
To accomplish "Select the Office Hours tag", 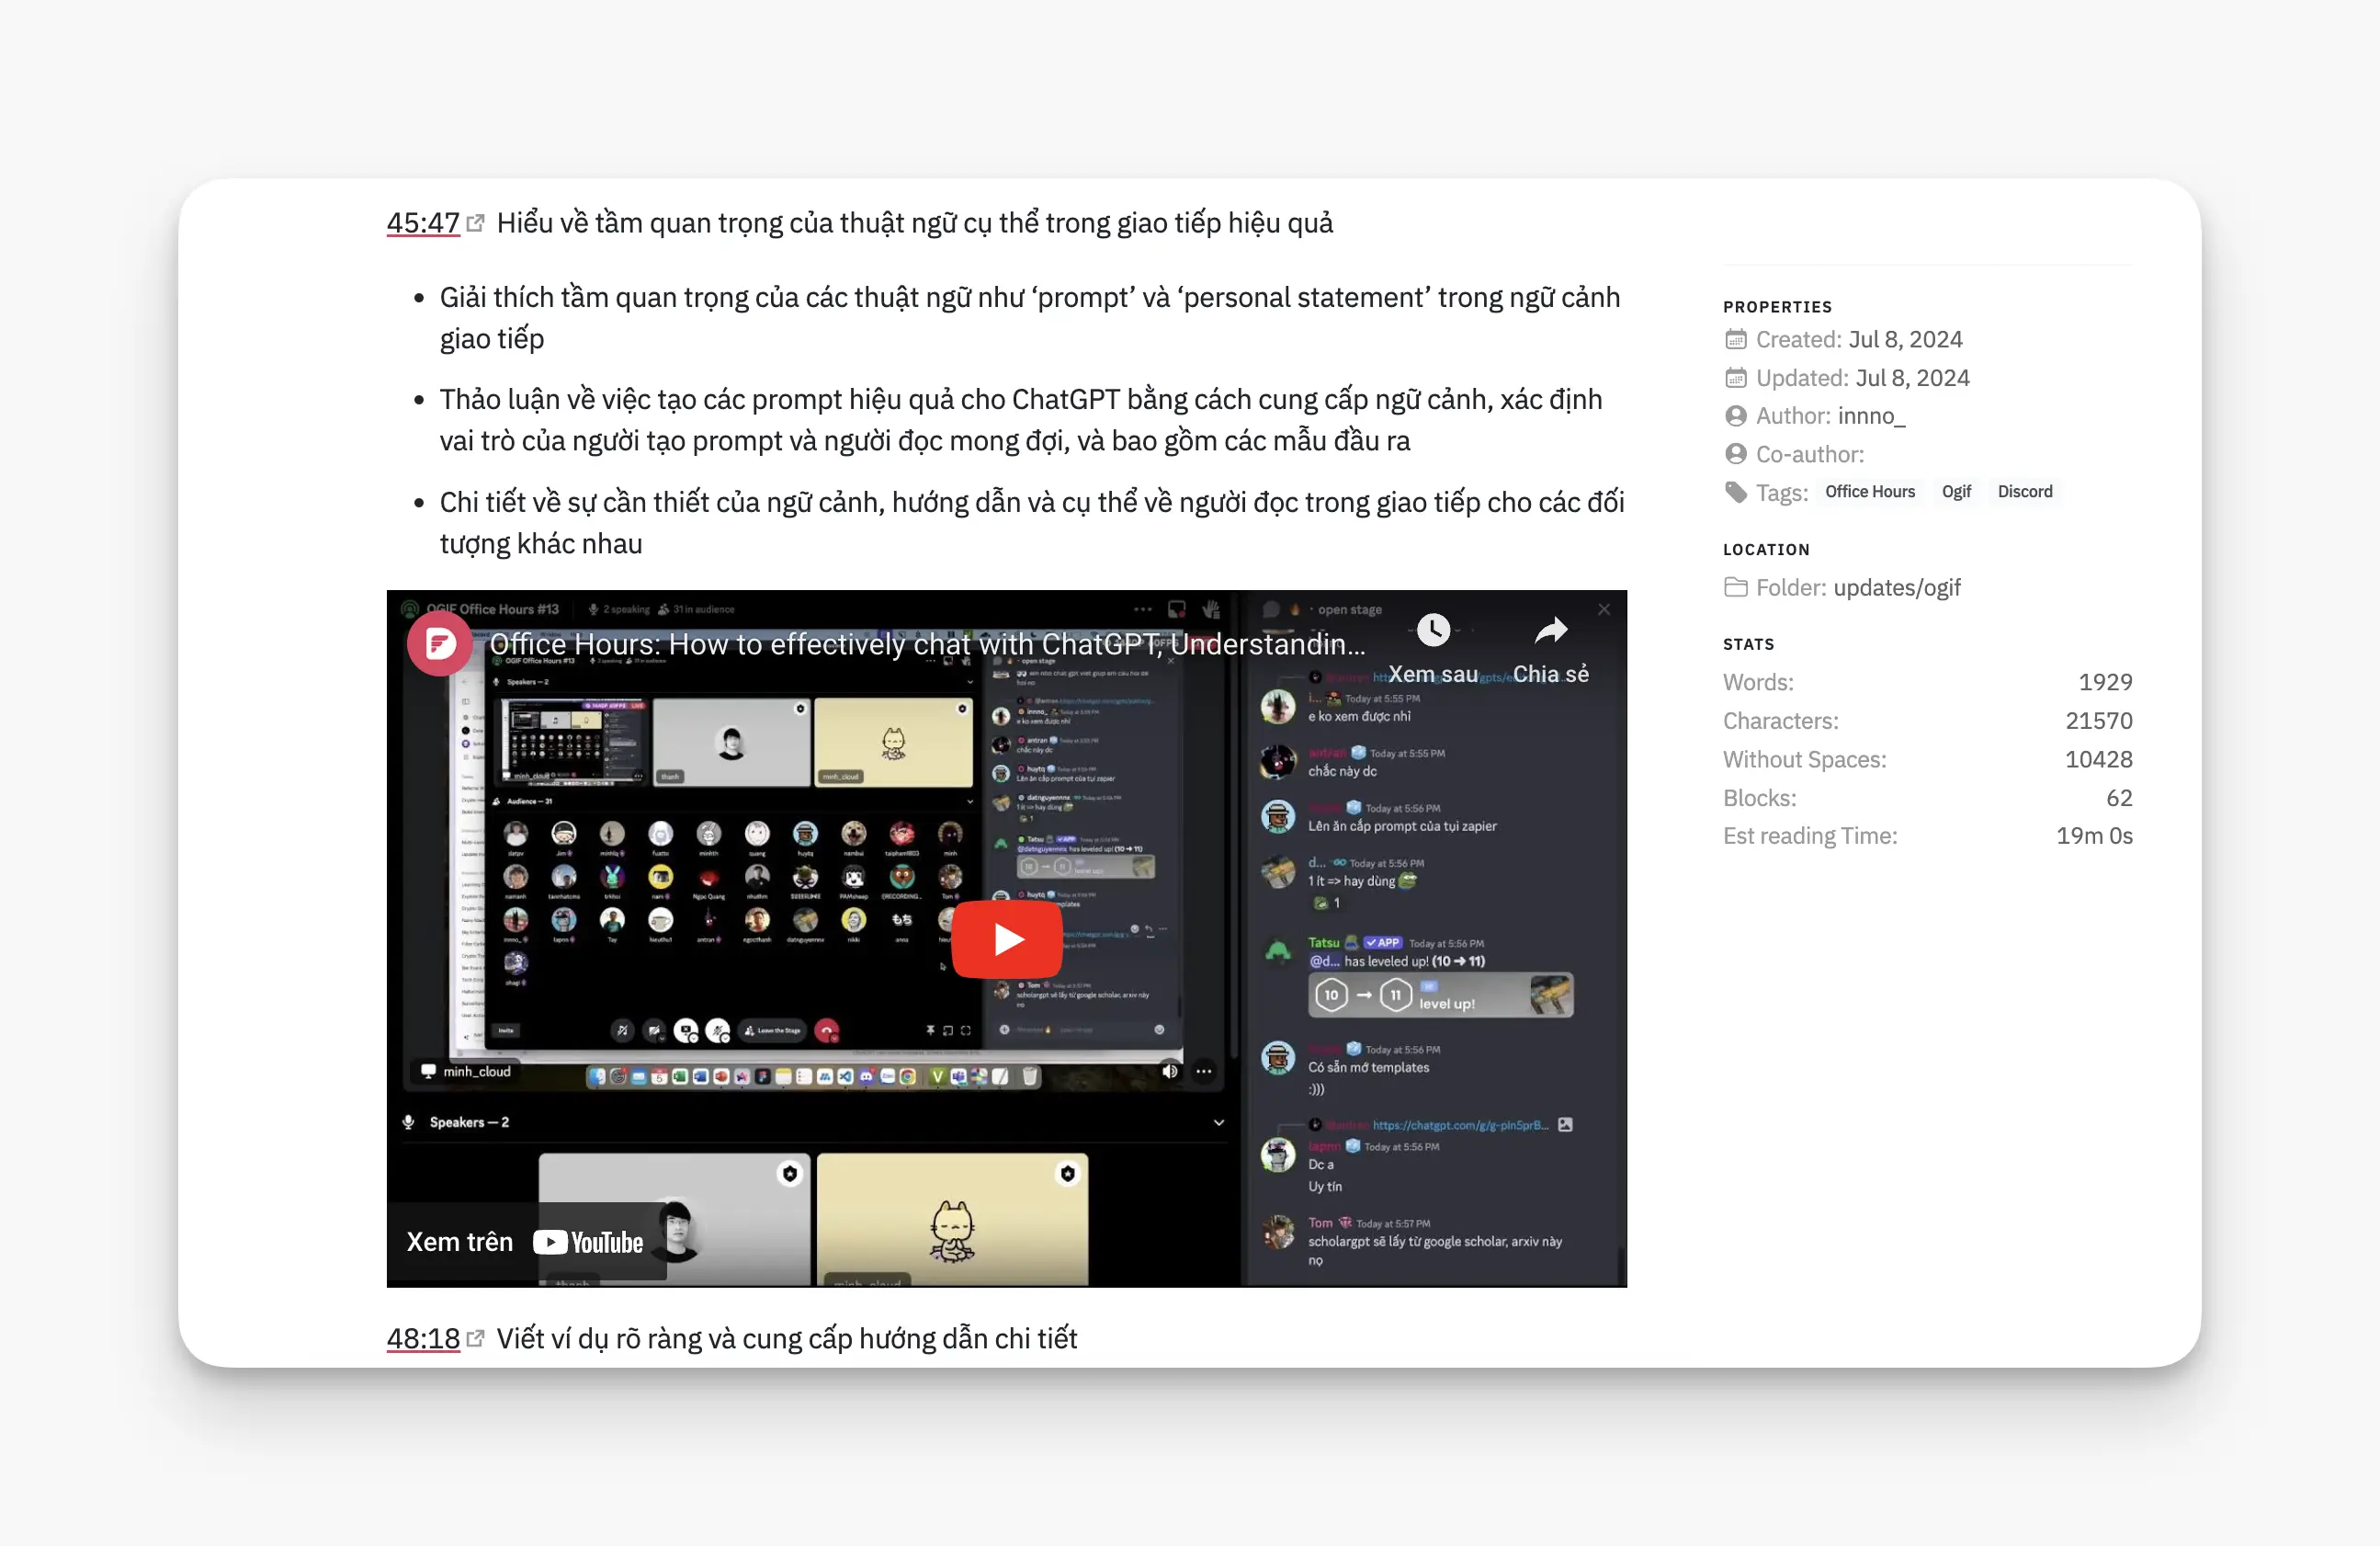I will coord(1870,492).
